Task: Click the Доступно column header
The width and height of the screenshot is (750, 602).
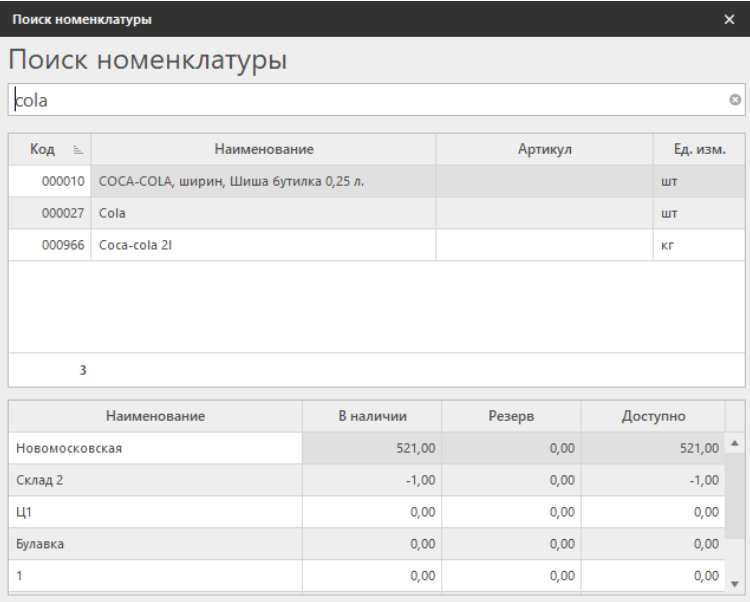Action: click(x=654, y=416)
